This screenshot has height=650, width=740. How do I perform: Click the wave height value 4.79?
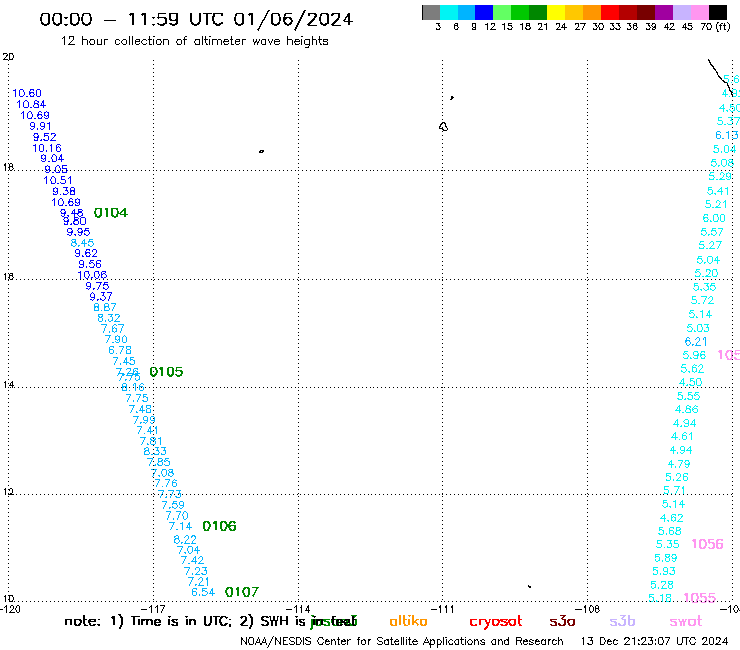pyautogui.click(x=679, y=464)
